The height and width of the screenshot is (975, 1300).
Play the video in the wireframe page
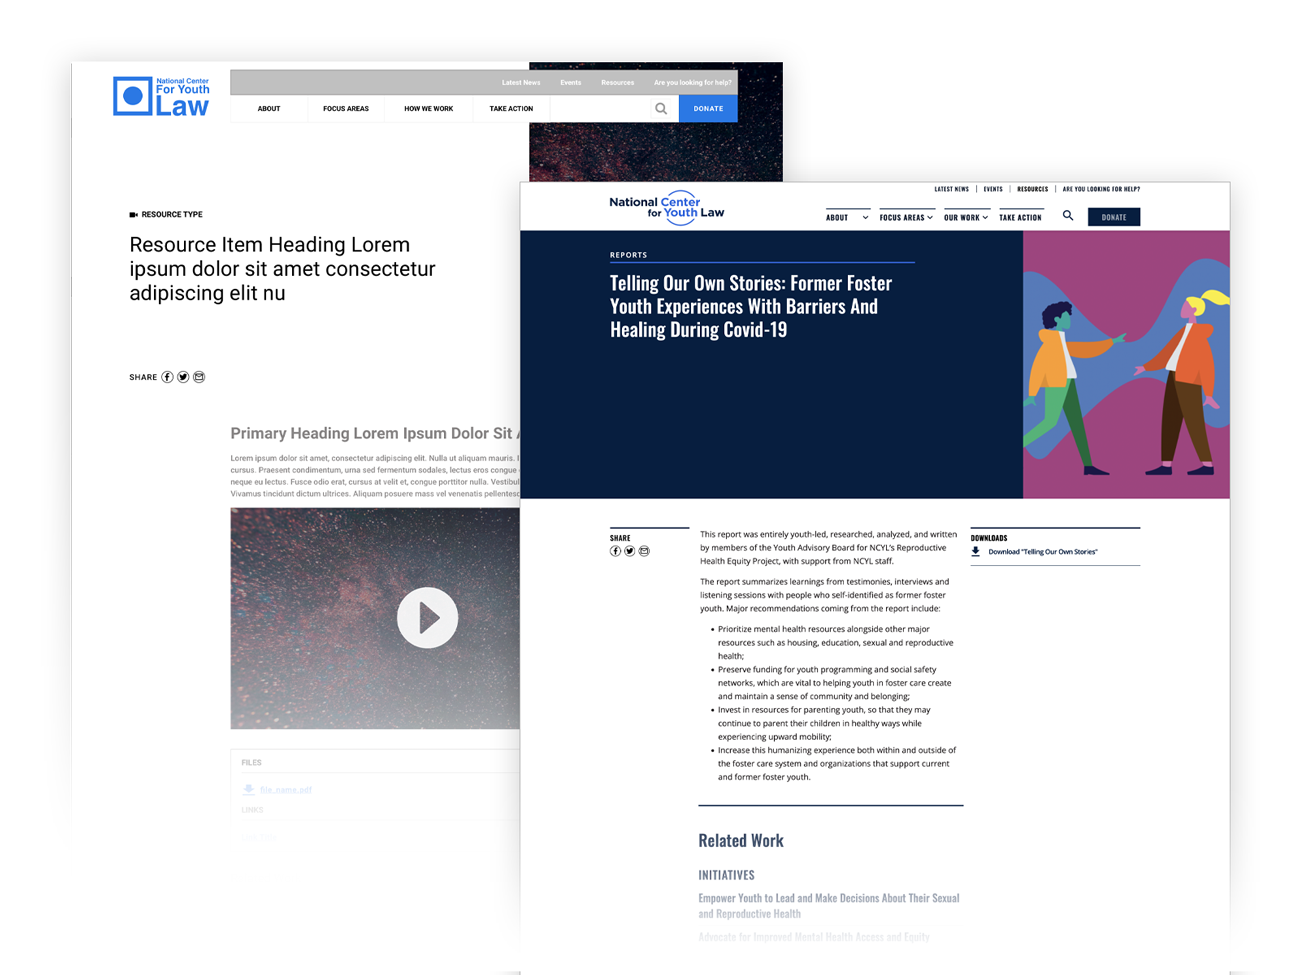click(x=427, y=618)
